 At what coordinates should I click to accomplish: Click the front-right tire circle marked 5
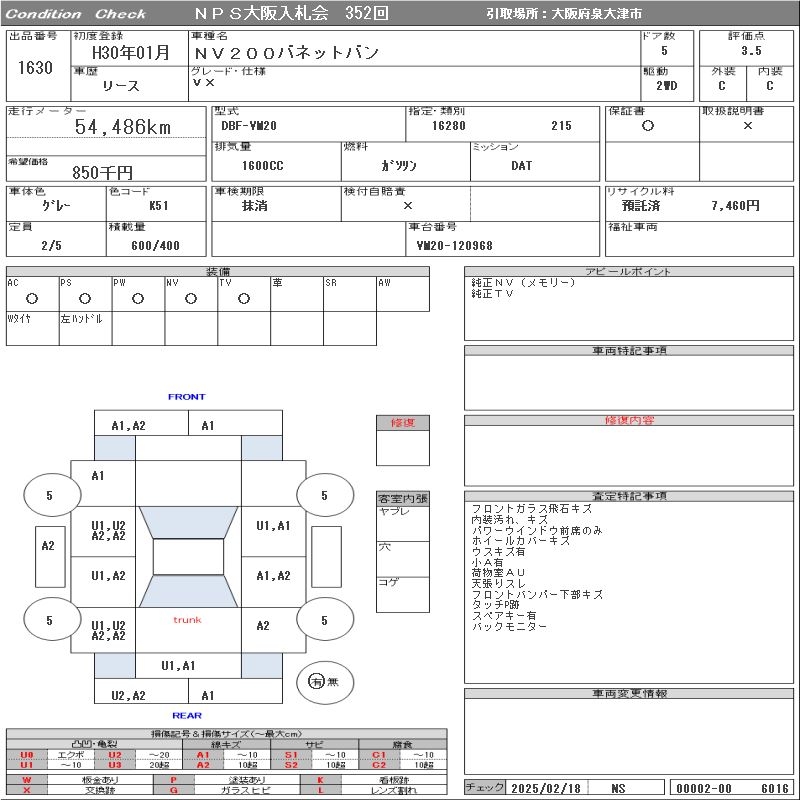(323, 496)
